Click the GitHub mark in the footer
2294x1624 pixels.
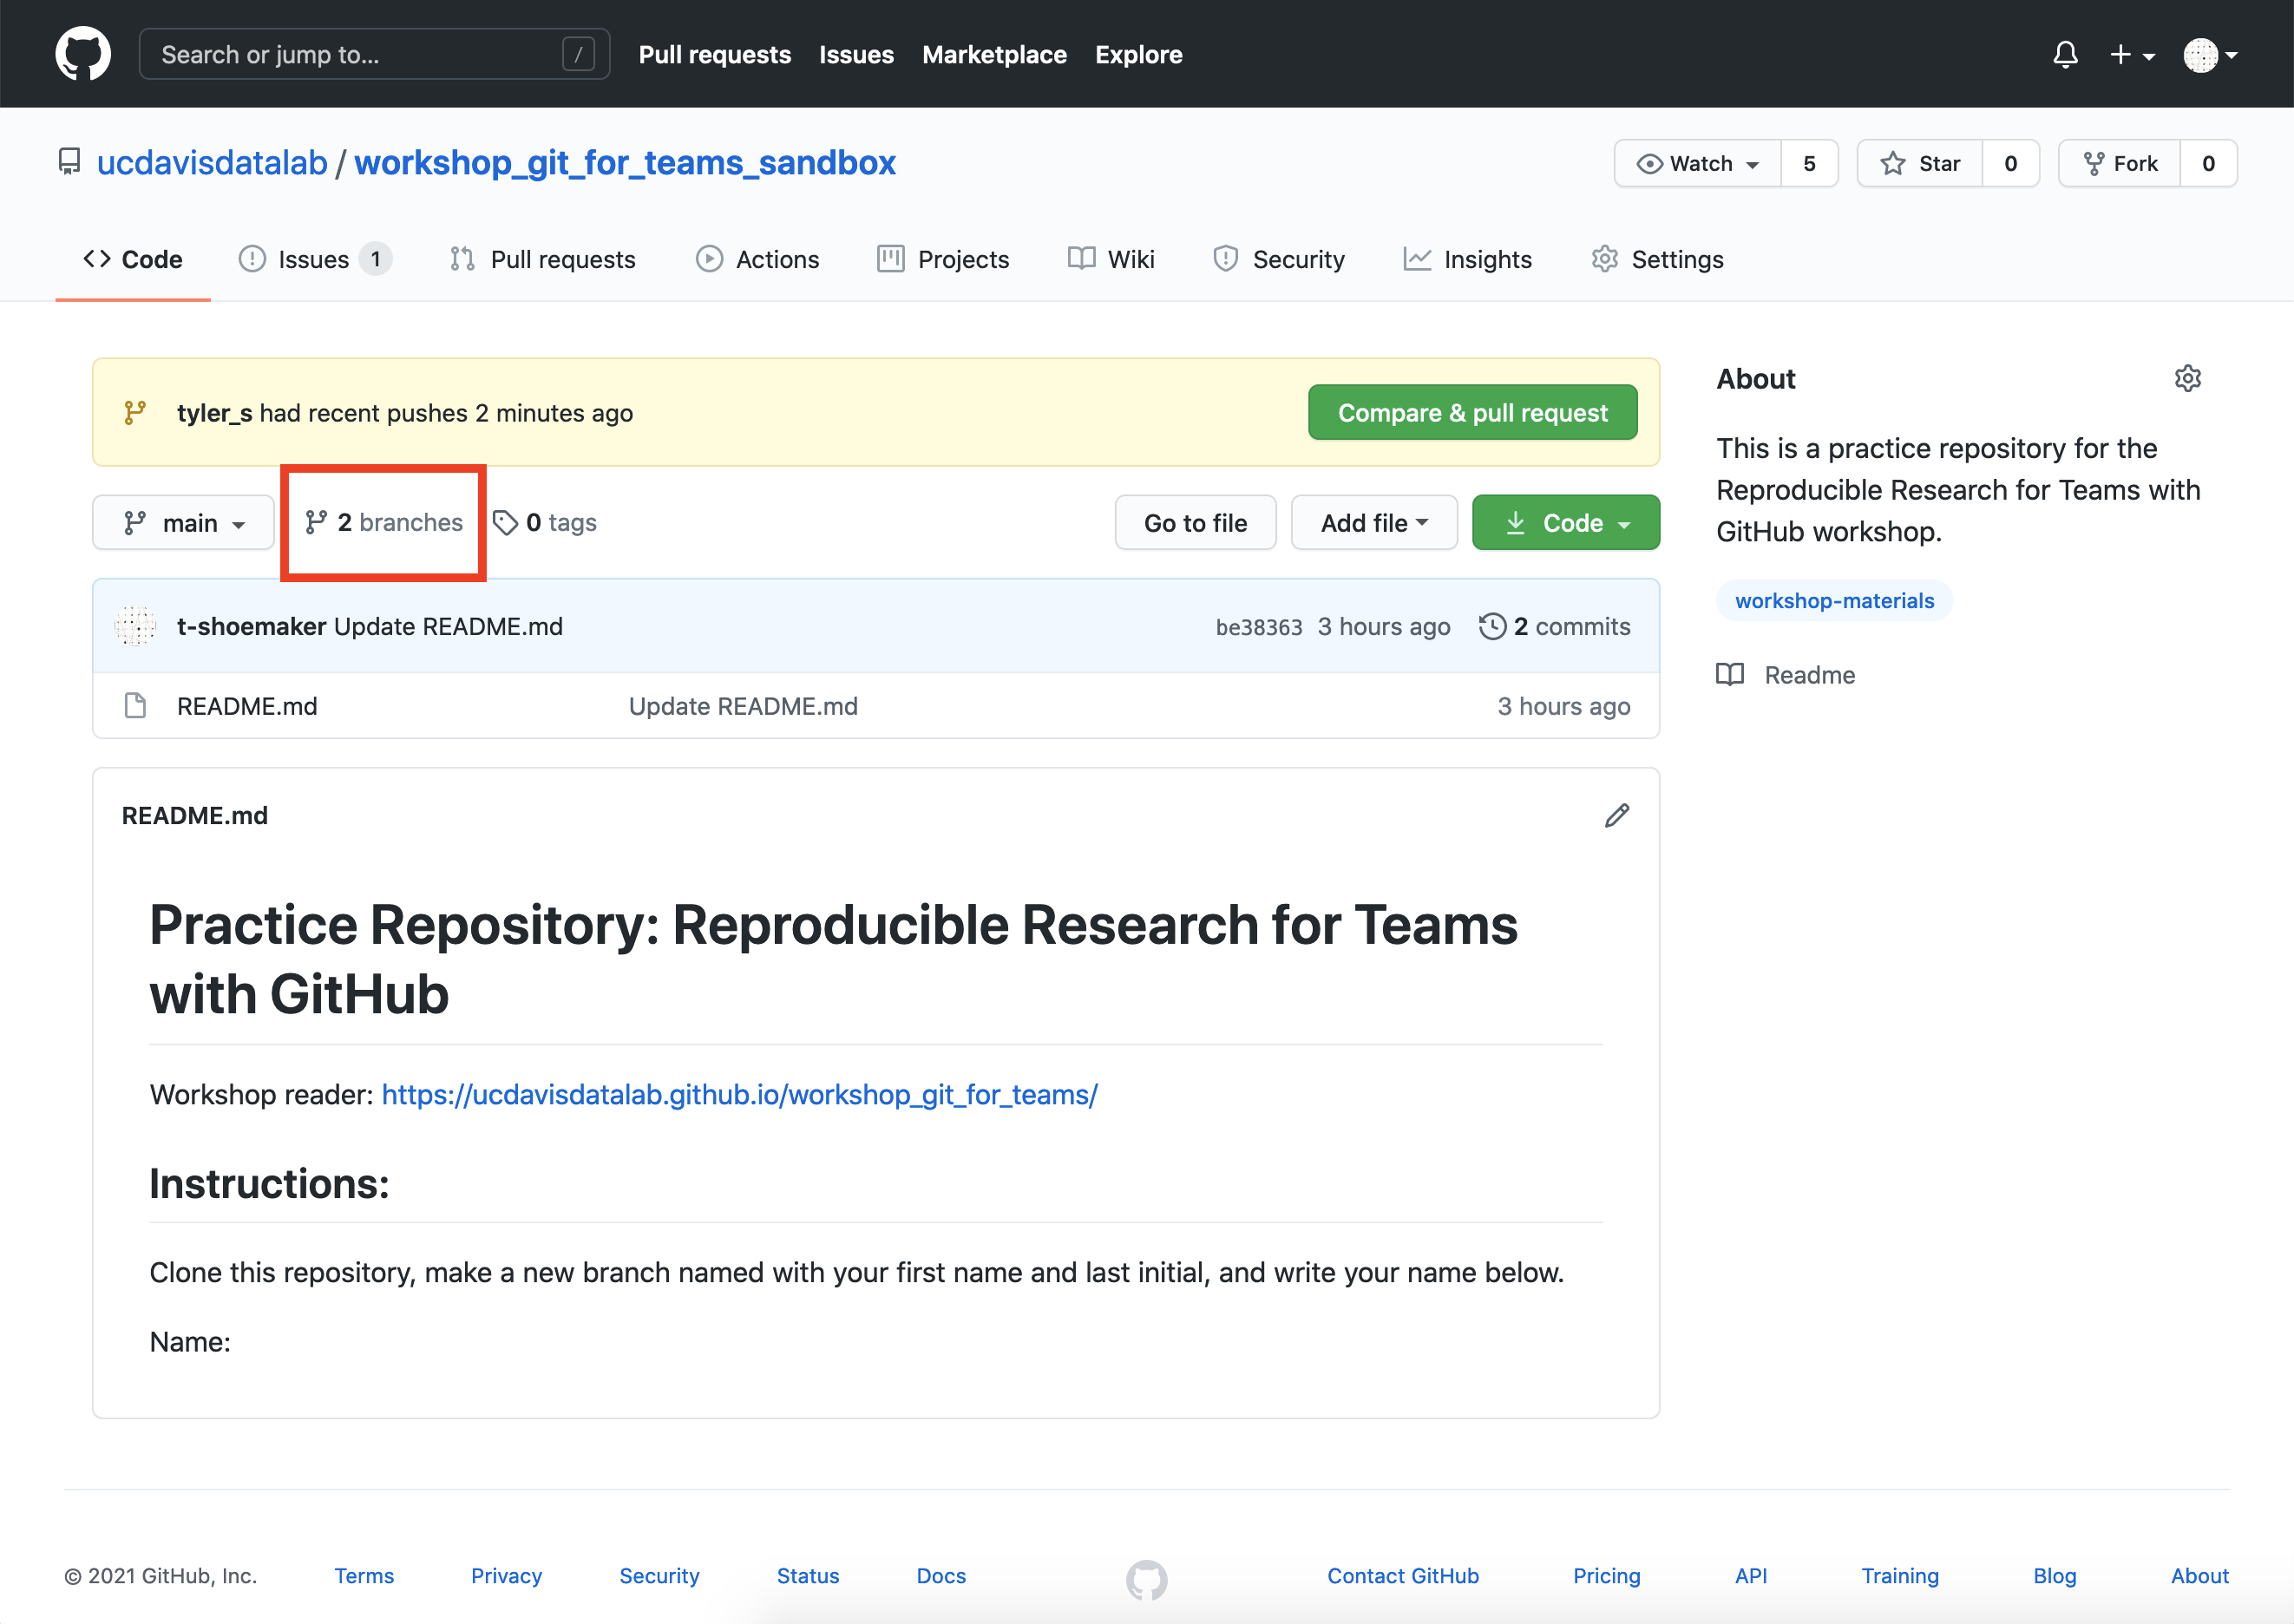click(1146, 1580)
